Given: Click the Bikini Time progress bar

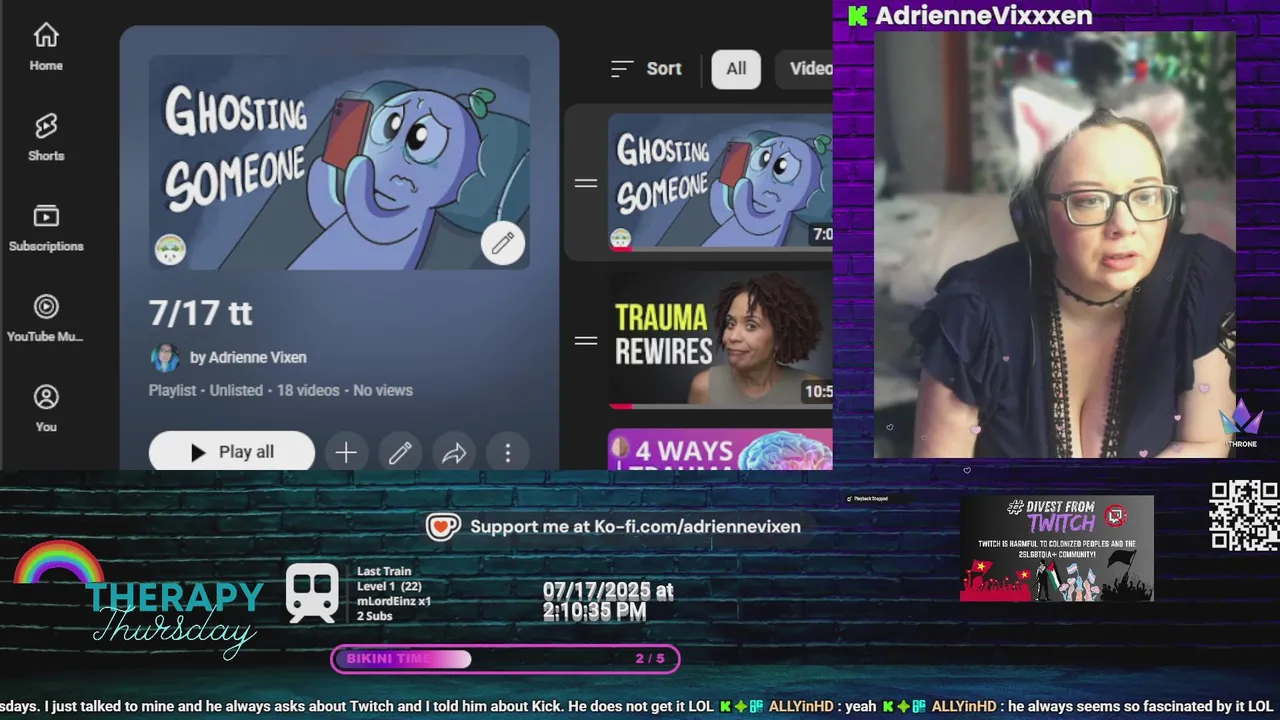Looking at the screenshot, I should point(505,659).
